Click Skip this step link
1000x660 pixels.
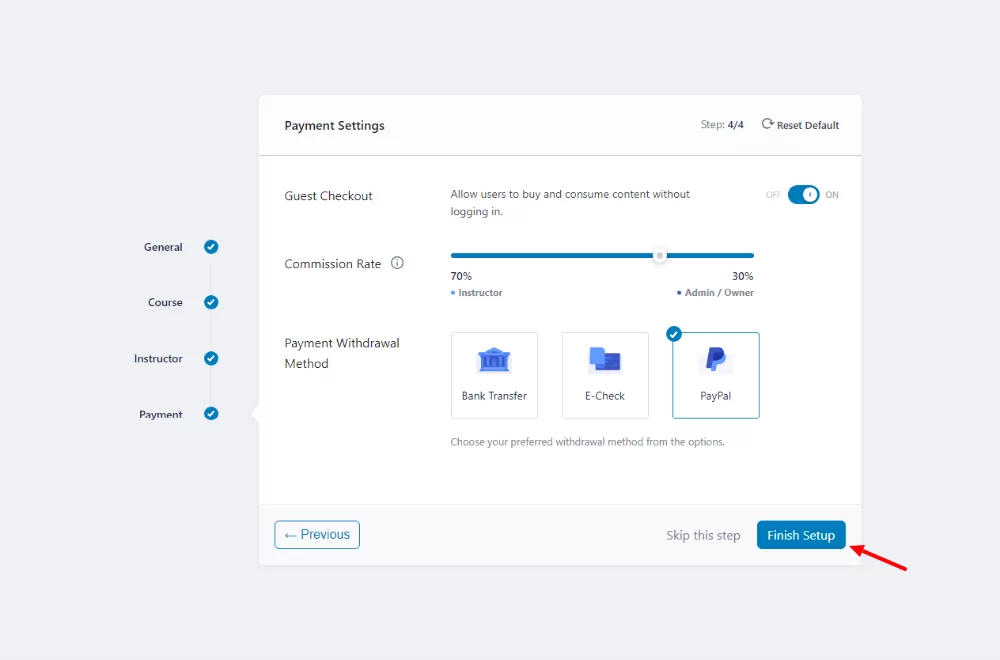(x=703, y=535)
